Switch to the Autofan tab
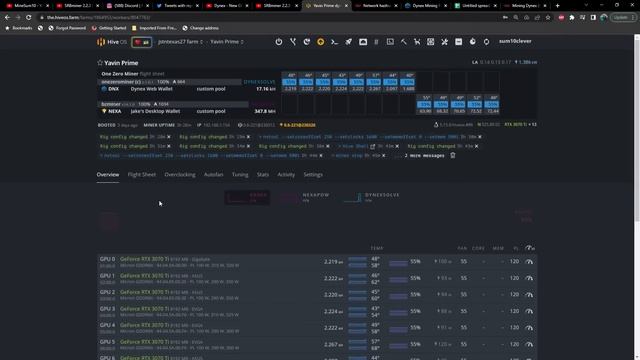 [213, 175]
